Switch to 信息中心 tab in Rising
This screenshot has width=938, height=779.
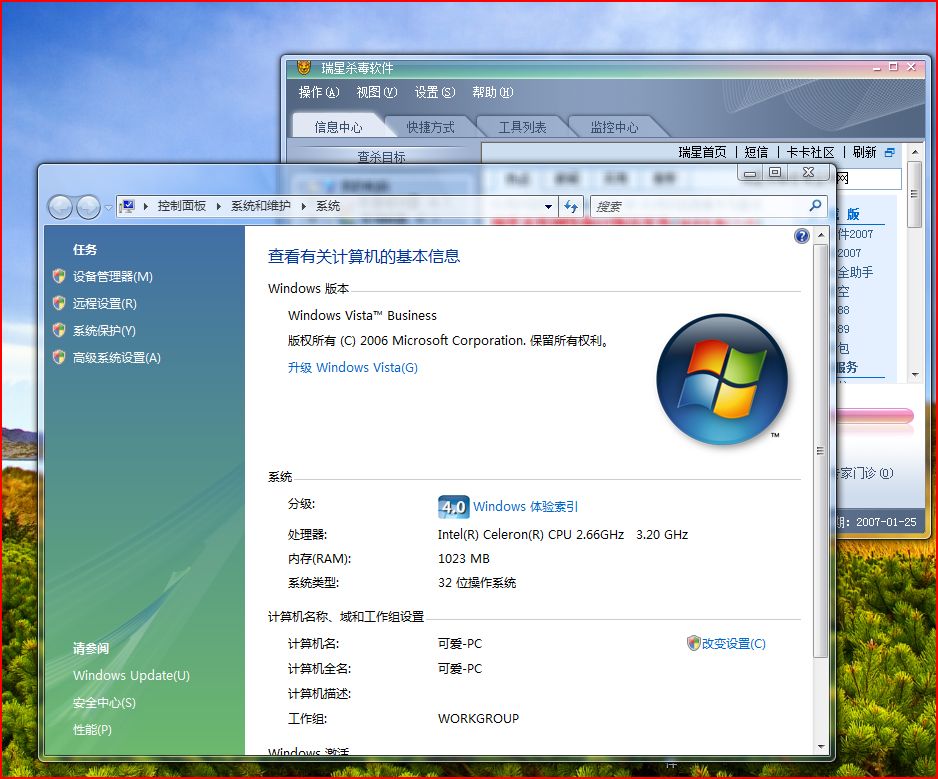(x=339, y=127)
